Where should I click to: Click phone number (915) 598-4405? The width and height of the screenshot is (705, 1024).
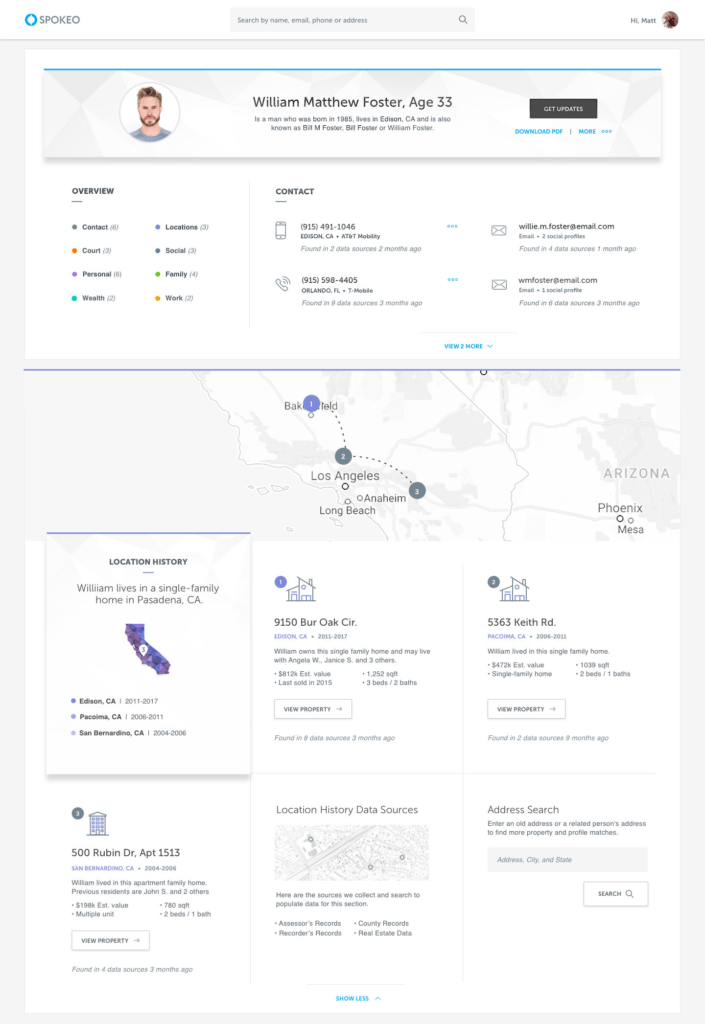tap(329, 280)
